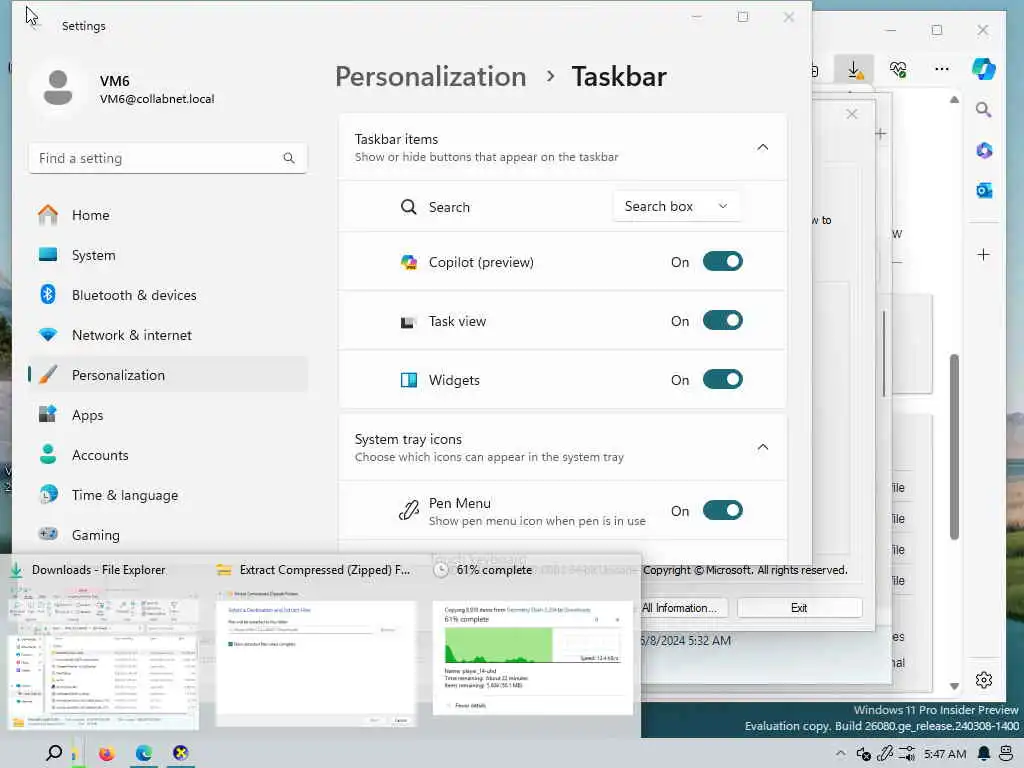
Task: Switch off the Pen Menu toggle
Action: (x=722, y=510)
